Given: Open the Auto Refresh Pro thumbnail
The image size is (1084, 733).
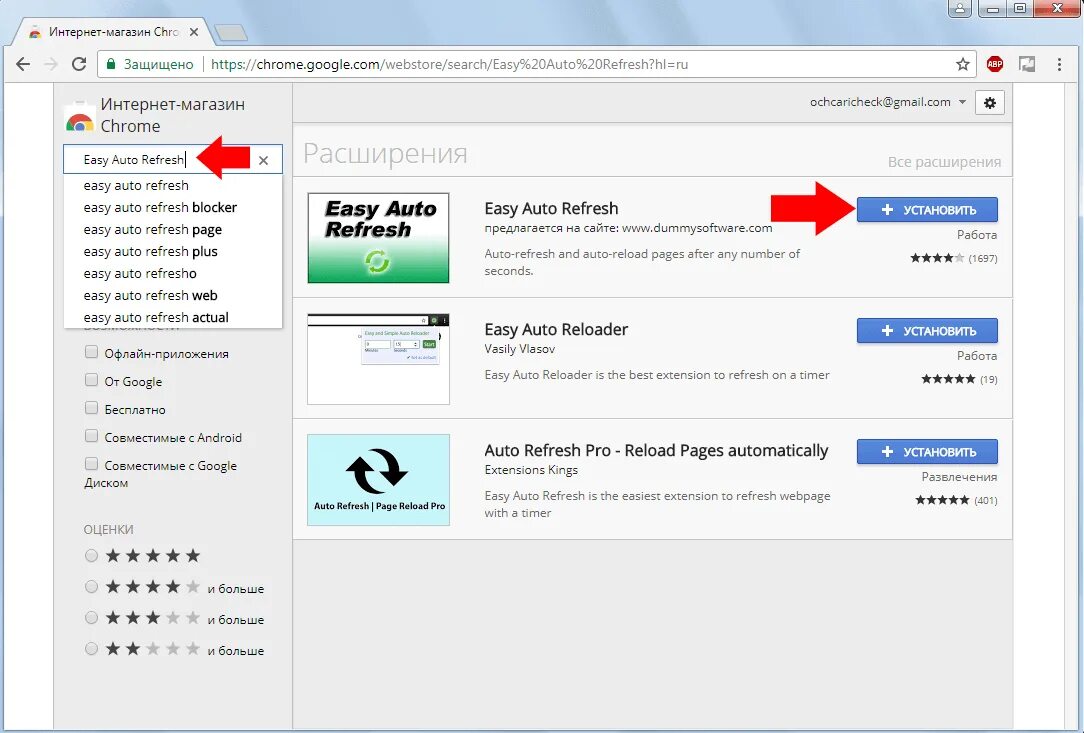Looking at the screenshot, I should (x=378, y=480).
